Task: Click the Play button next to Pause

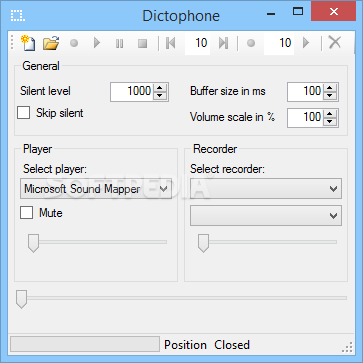Action: tap(97, 43)
